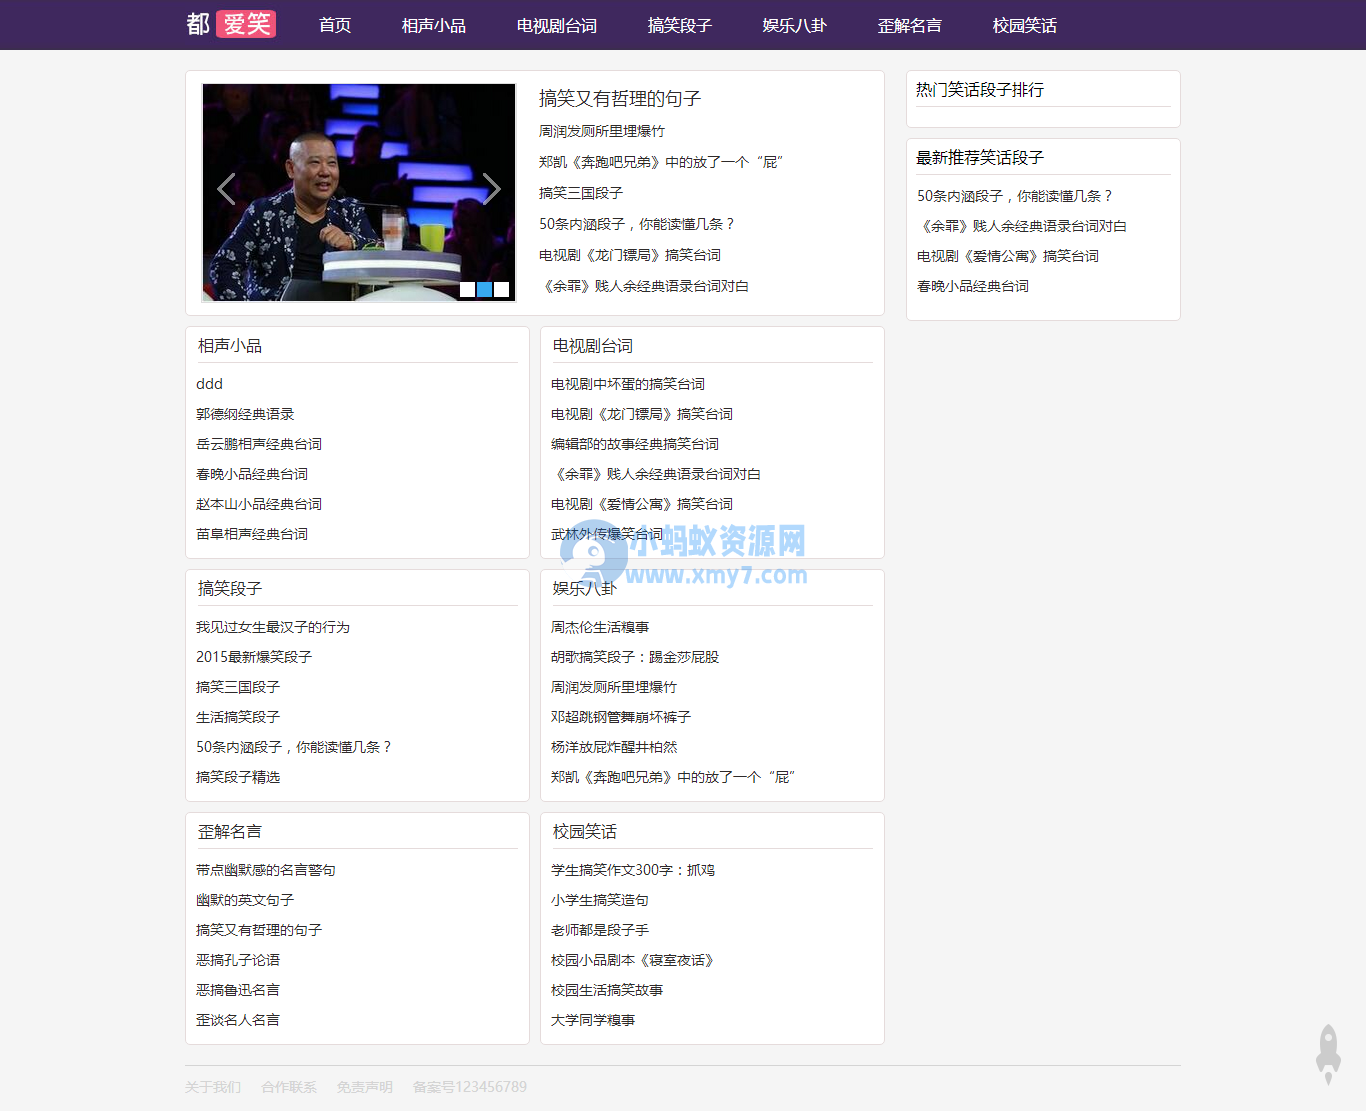The width and height of the screenshot is (1366, 1111).
Task: Click the 都爱笑 site logo
Action: click(x=231, y=24)
